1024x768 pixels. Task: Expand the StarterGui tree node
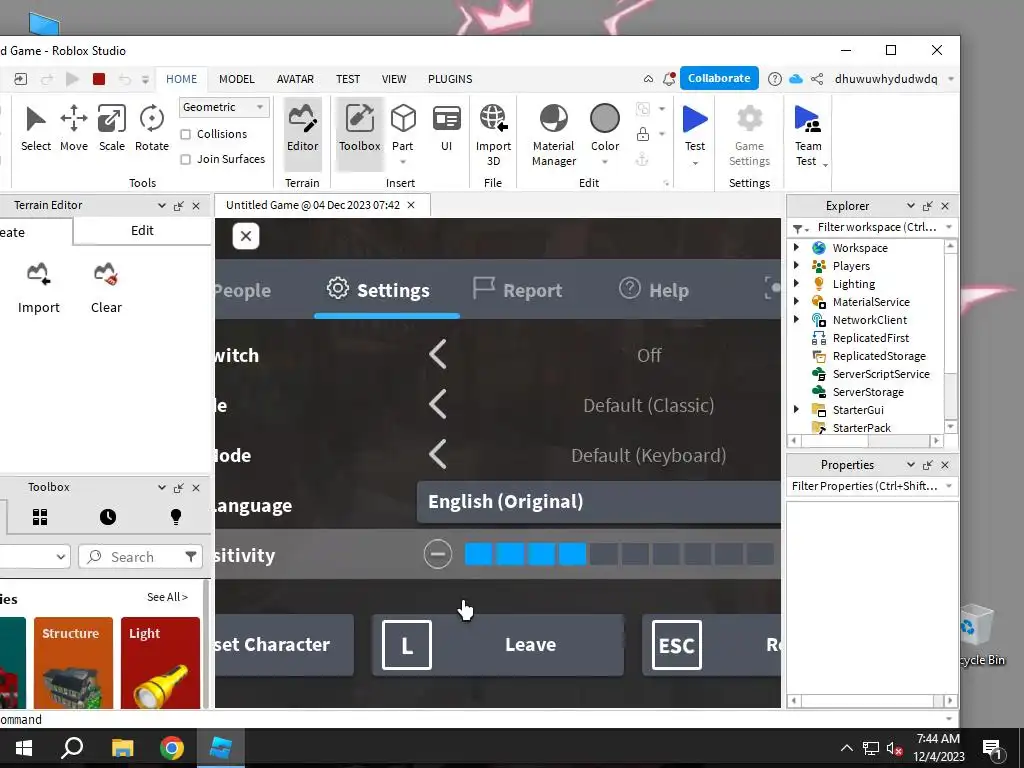pyautogui.click(x=796, y=409)
